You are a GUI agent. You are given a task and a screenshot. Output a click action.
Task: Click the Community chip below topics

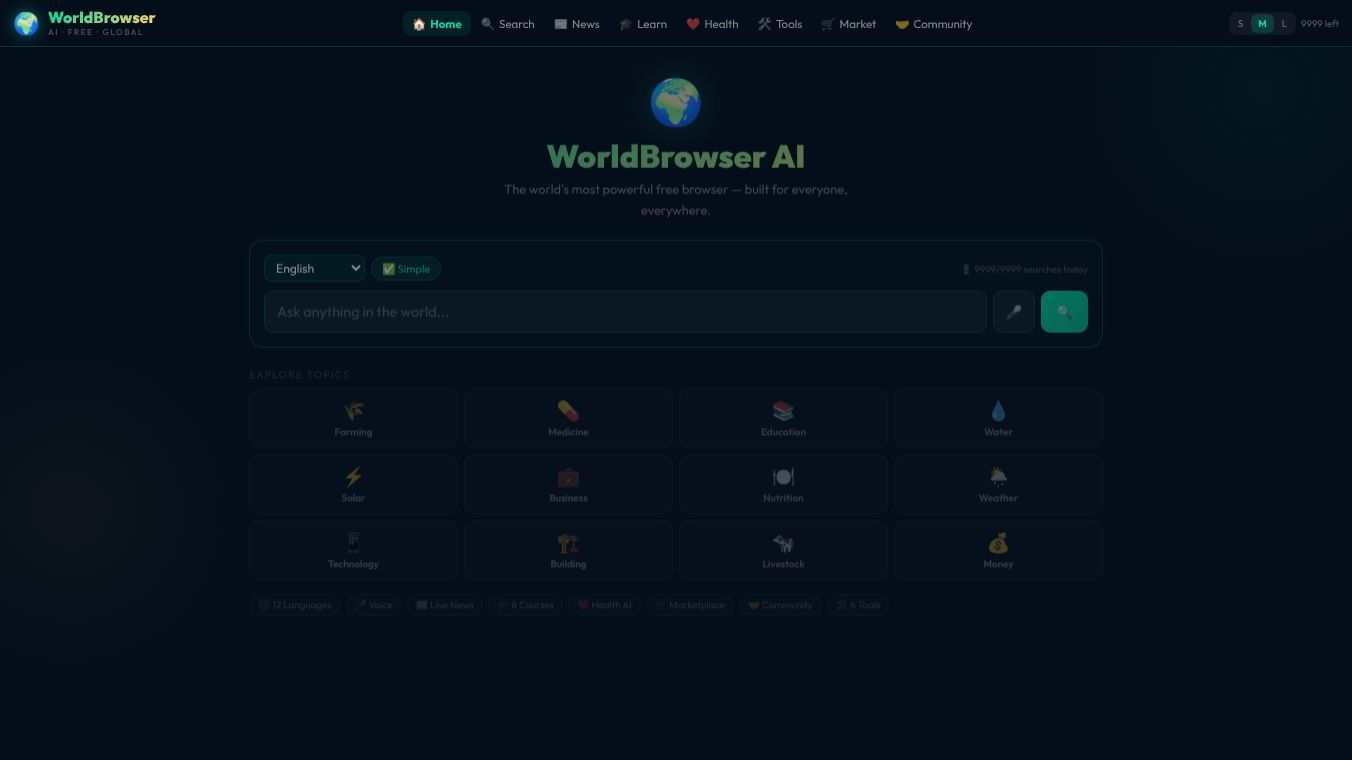point(780,605)
